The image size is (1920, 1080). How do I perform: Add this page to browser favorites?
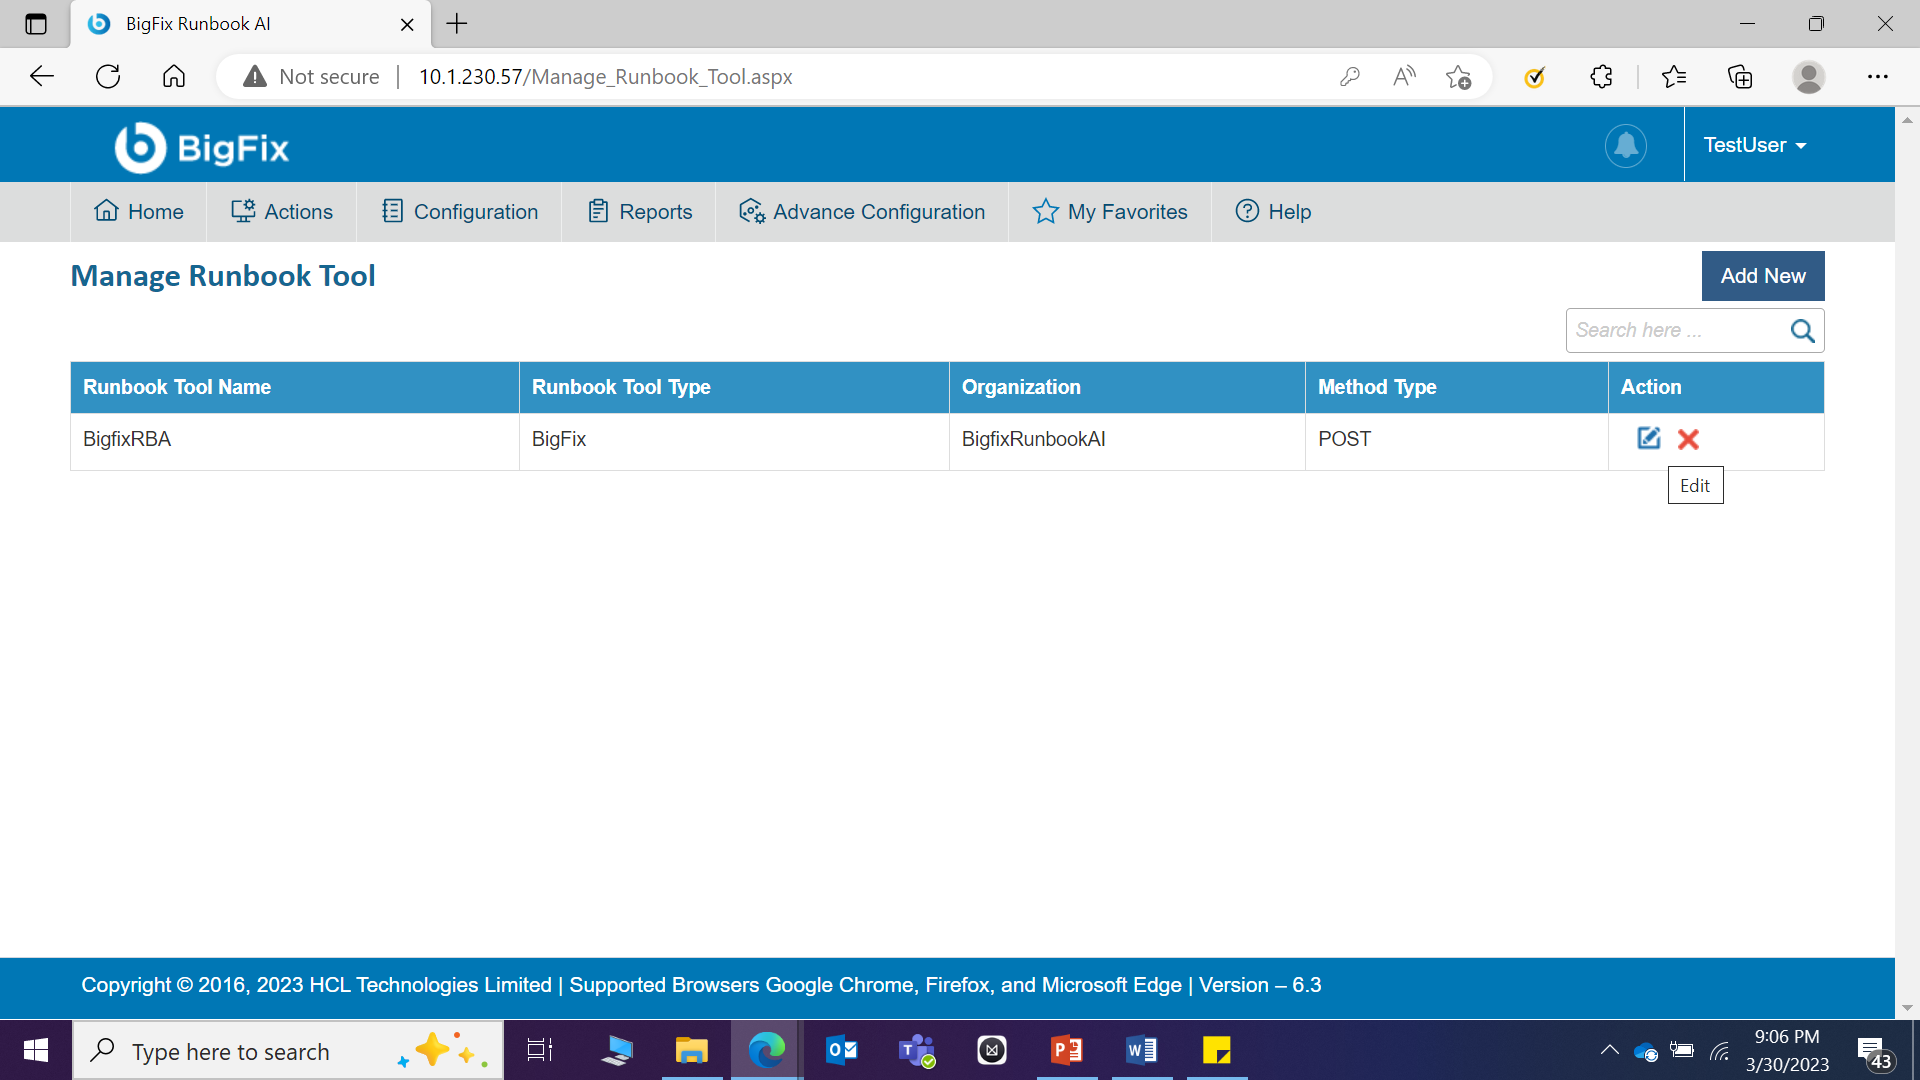pos(1458,77)
